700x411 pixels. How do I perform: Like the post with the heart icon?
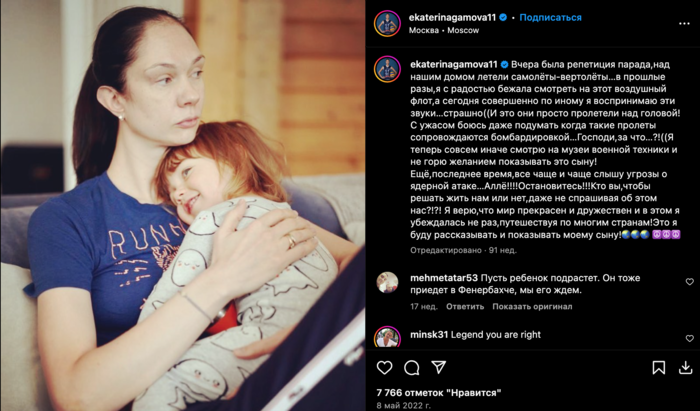point(384,368)
